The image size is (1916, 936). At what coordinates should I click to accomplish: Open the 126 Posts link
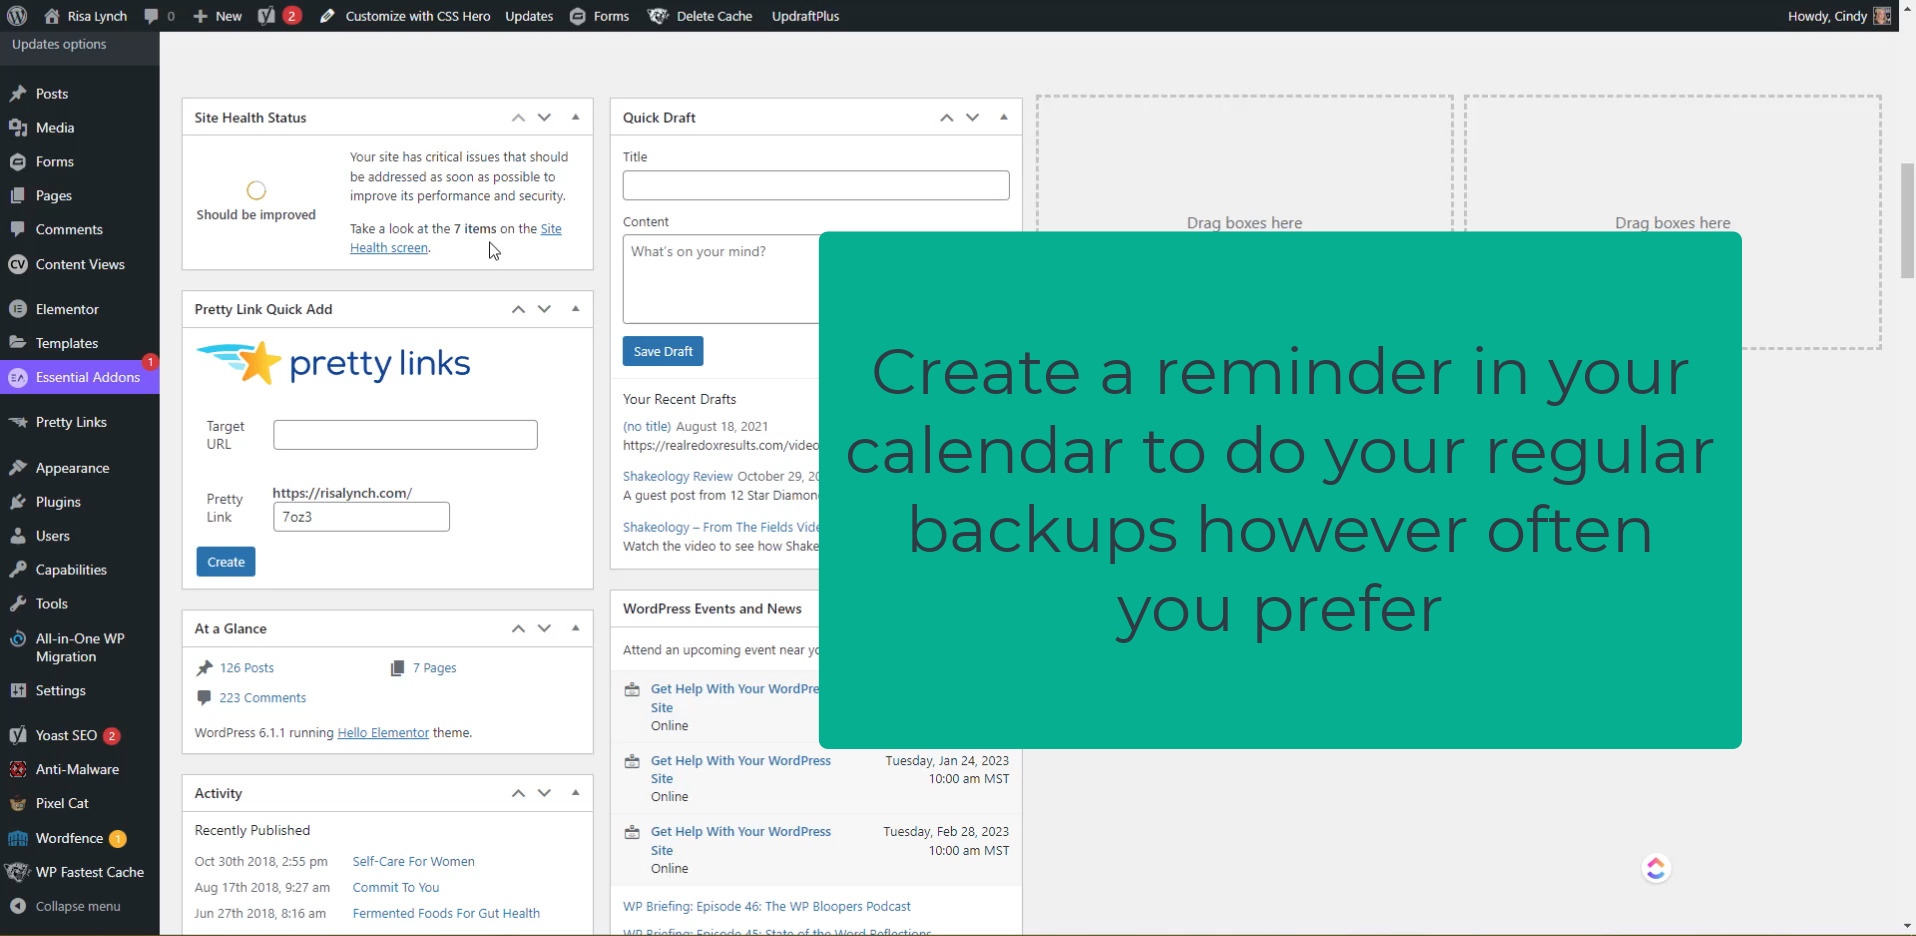[246, 668]
